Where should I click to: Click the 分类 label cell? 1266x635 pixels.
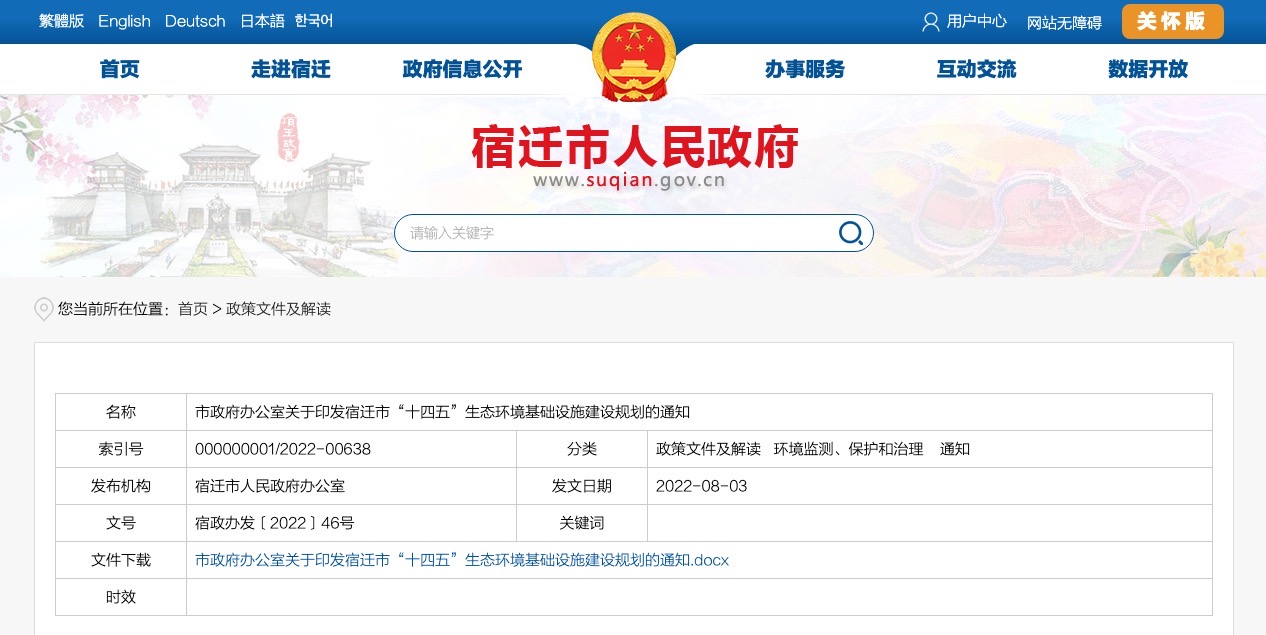[x=582, y=449]
